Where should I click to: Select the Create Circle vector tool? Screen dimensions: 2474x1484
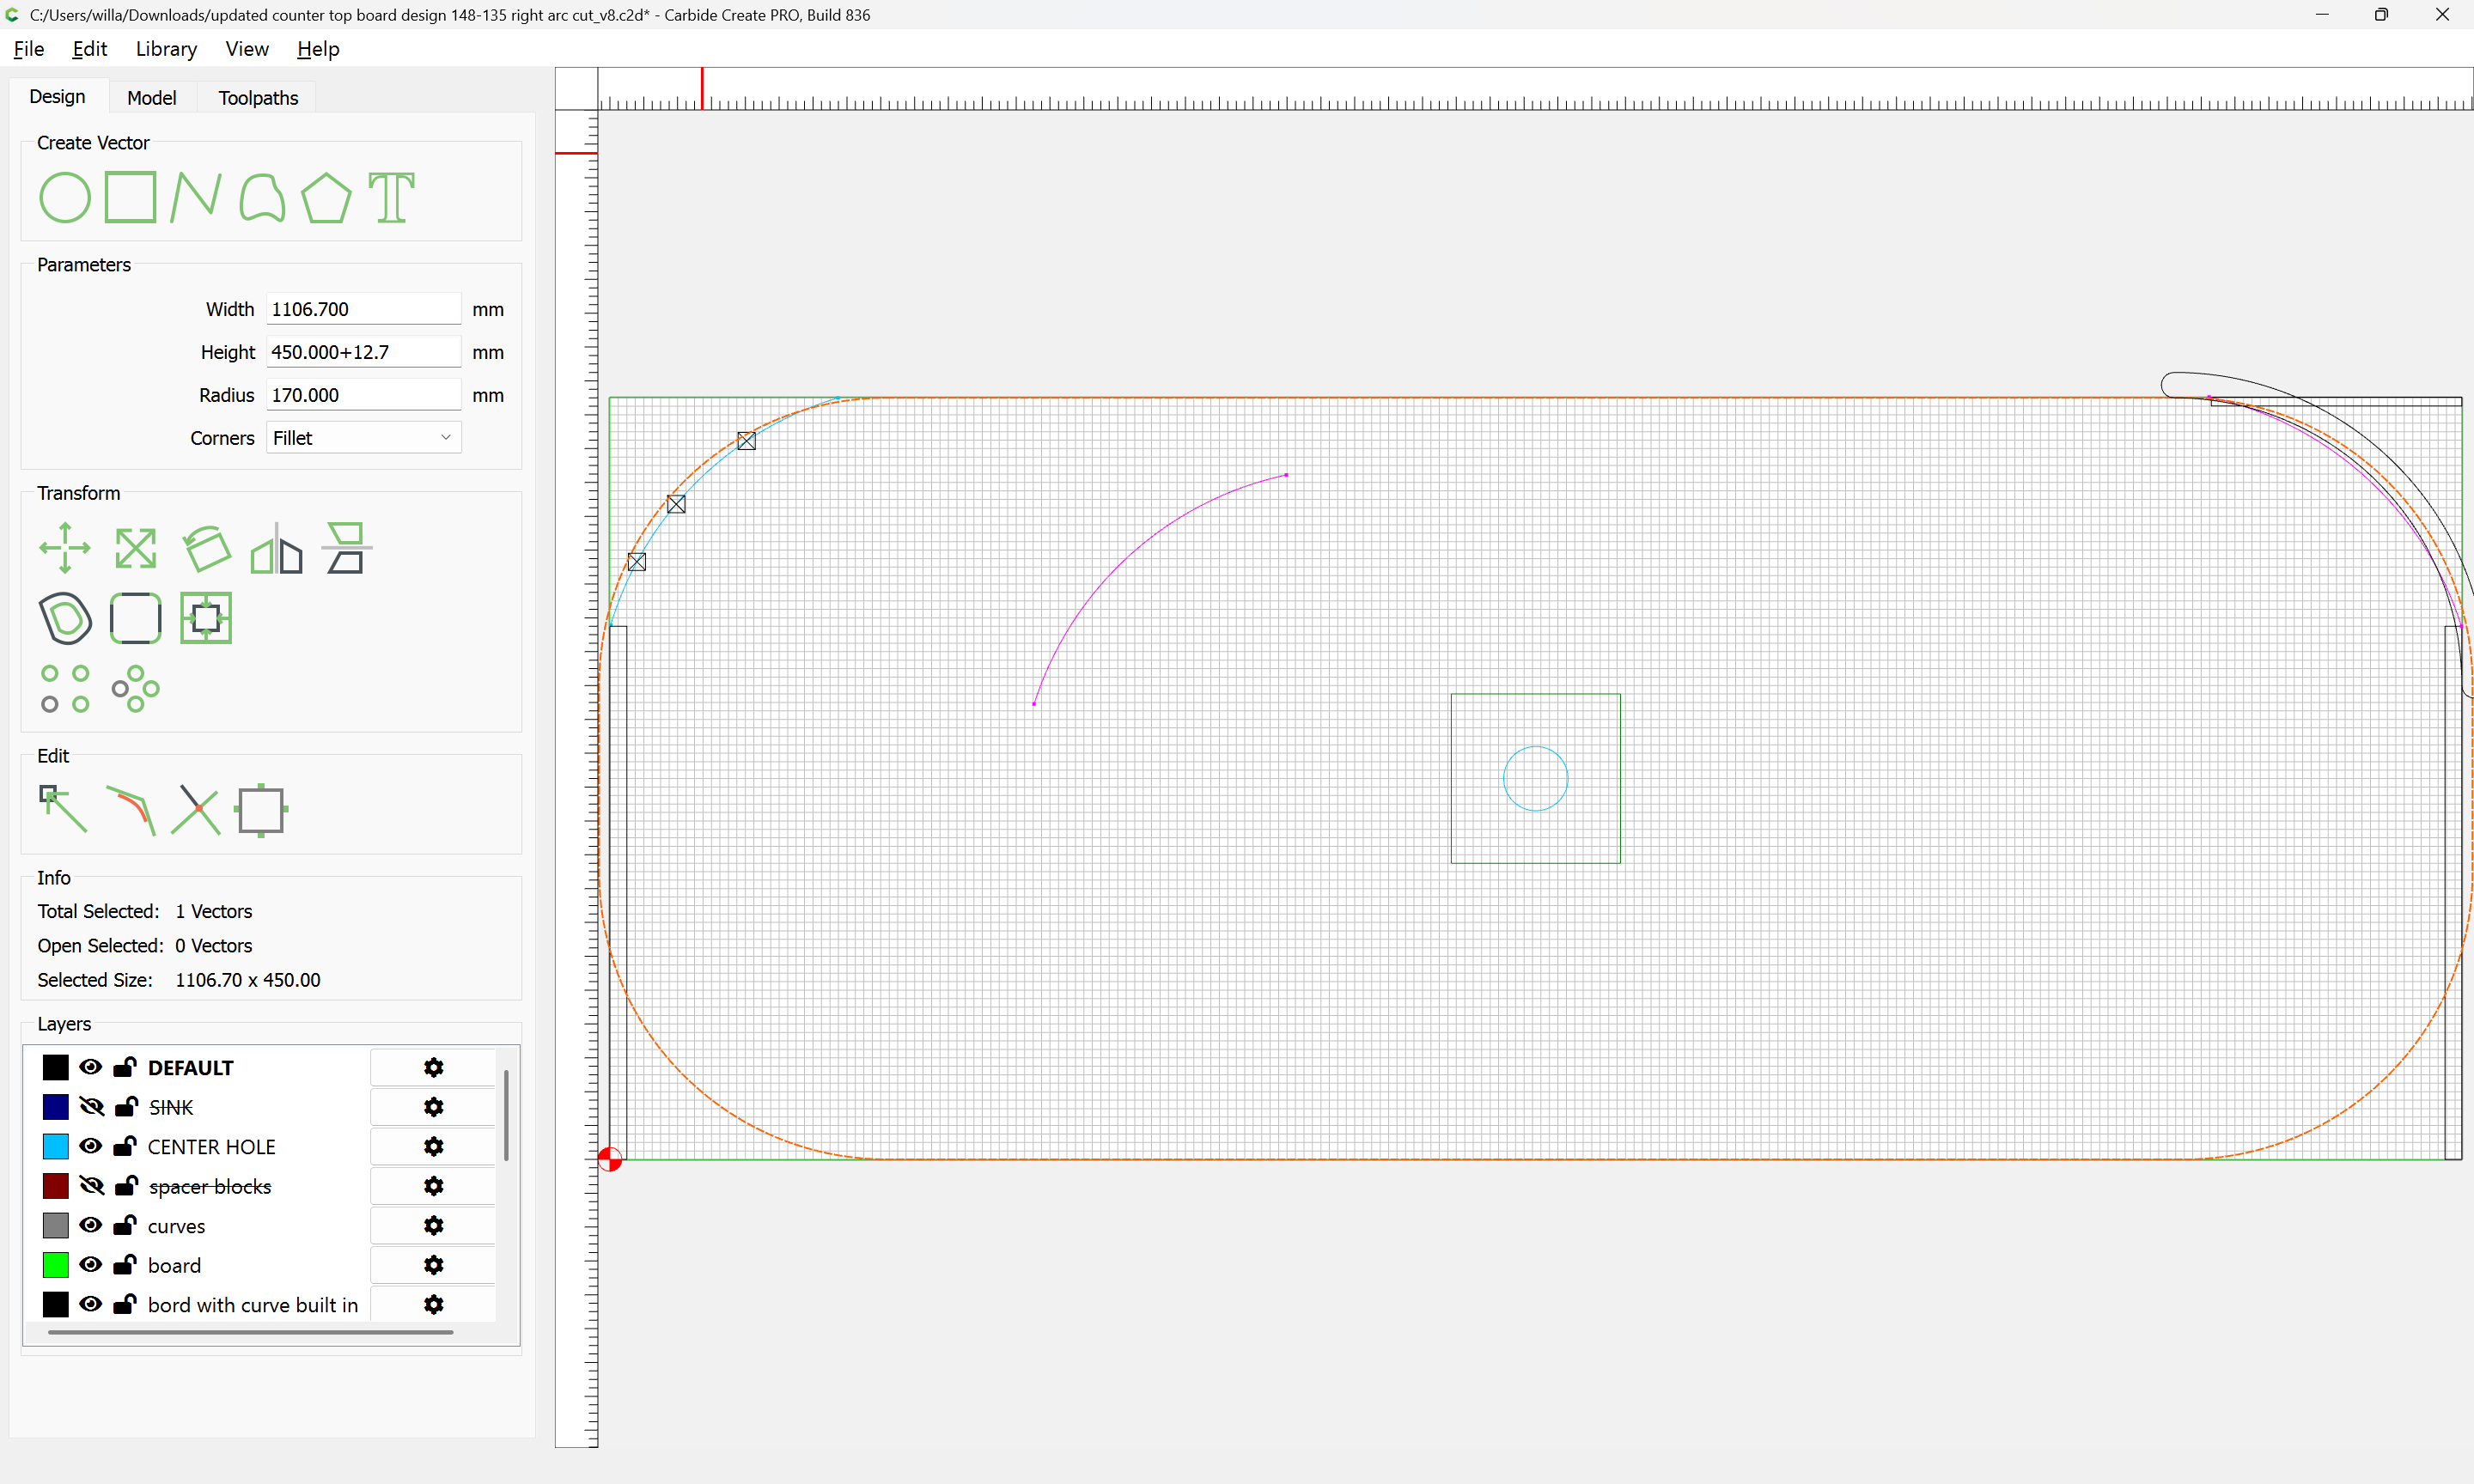coord(65,197)
